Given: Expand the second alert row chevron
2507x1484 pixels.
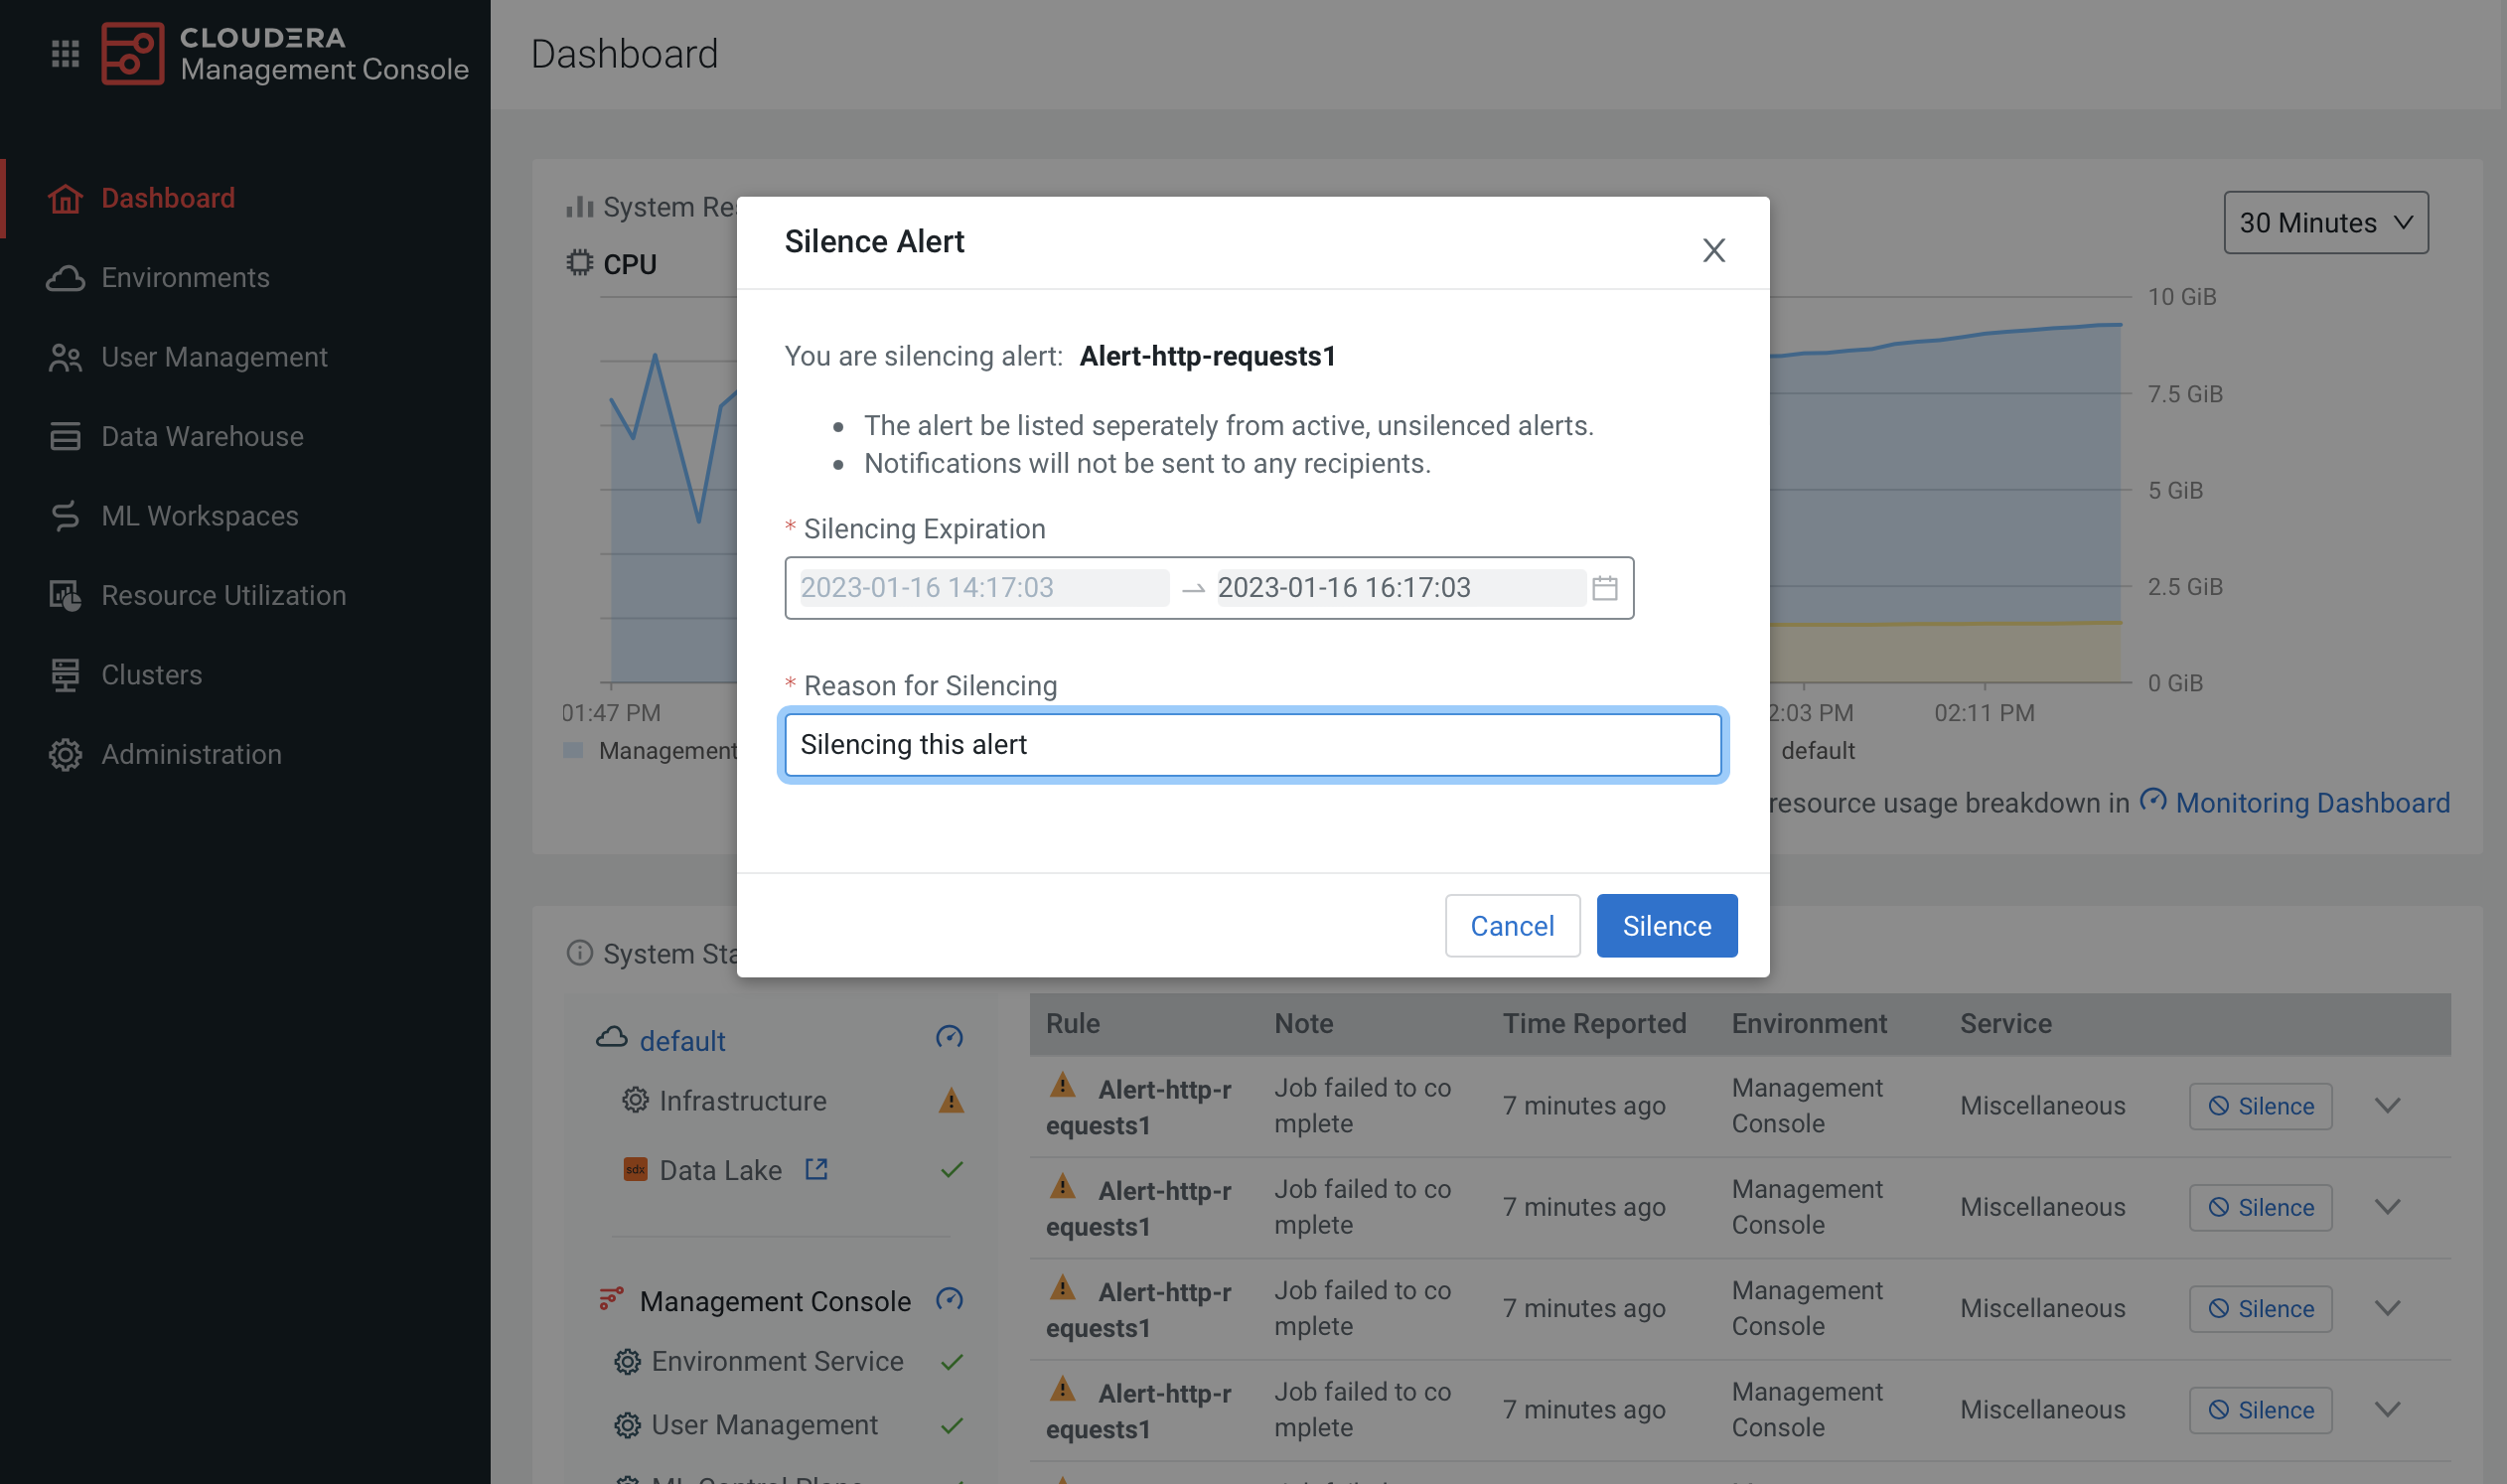Looking at the screenshot, I should pyautogui.click(x=2387, y=1207).
